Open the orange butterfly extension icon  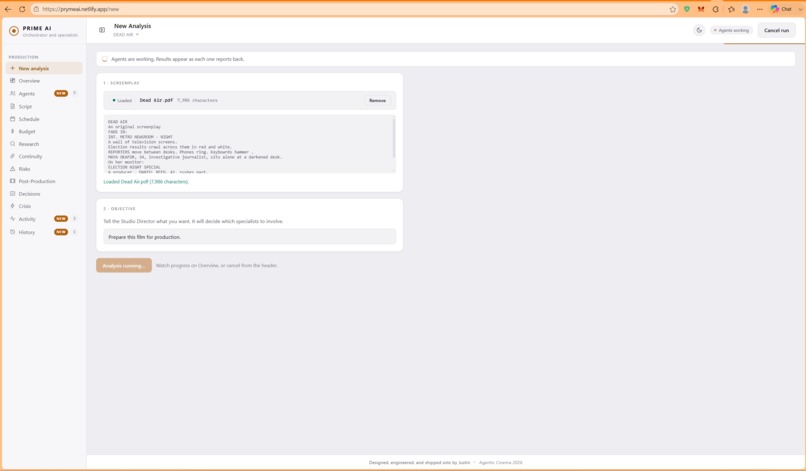[x=701, y=9]
